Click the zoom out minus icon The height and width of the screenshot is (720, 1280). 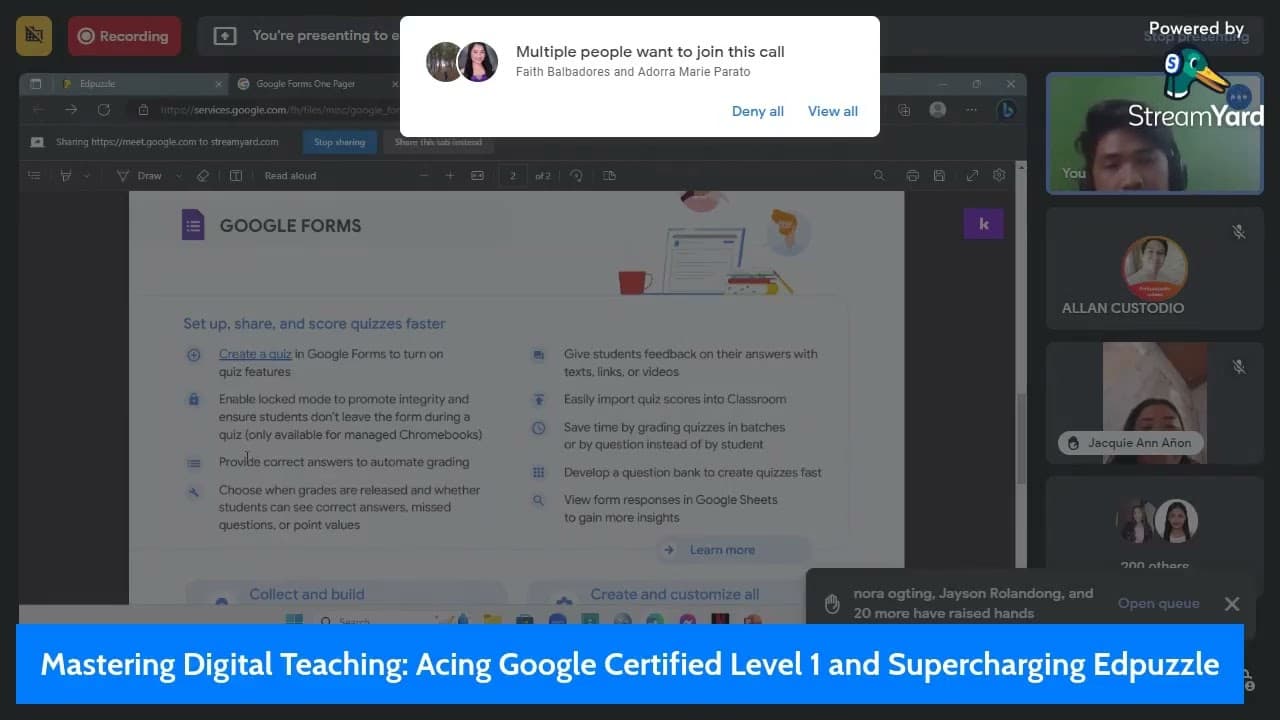click(424, 176)
